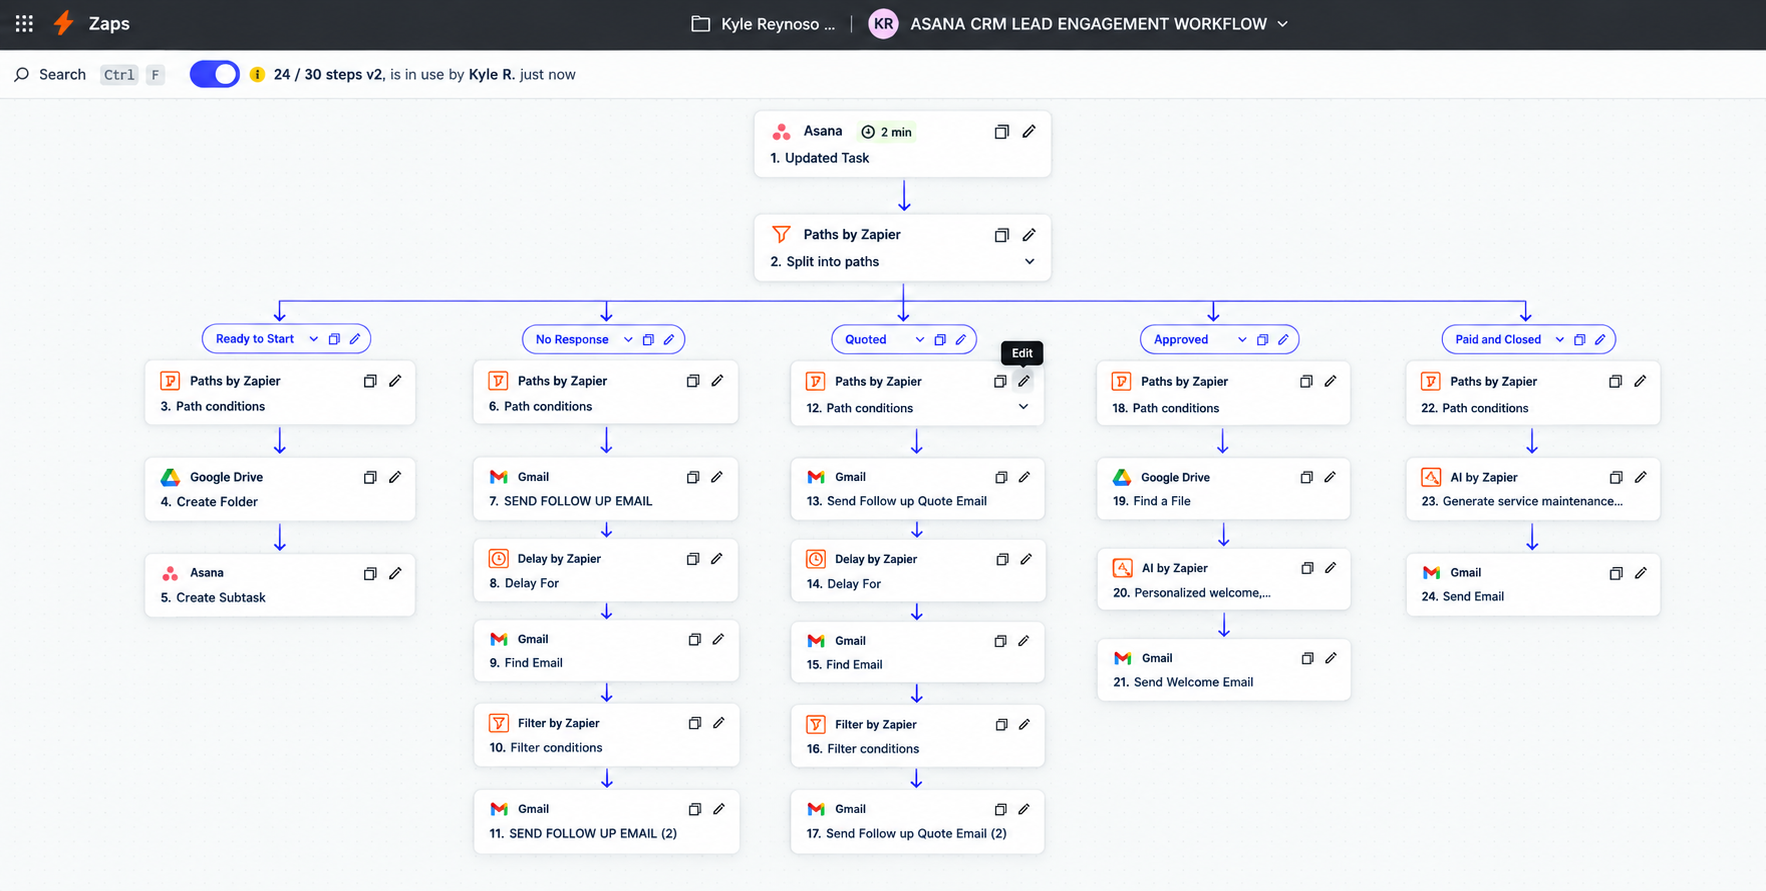The image size is (1766, 891).
Task: Expand the No Response path dropdown
Action: (628, 339)
